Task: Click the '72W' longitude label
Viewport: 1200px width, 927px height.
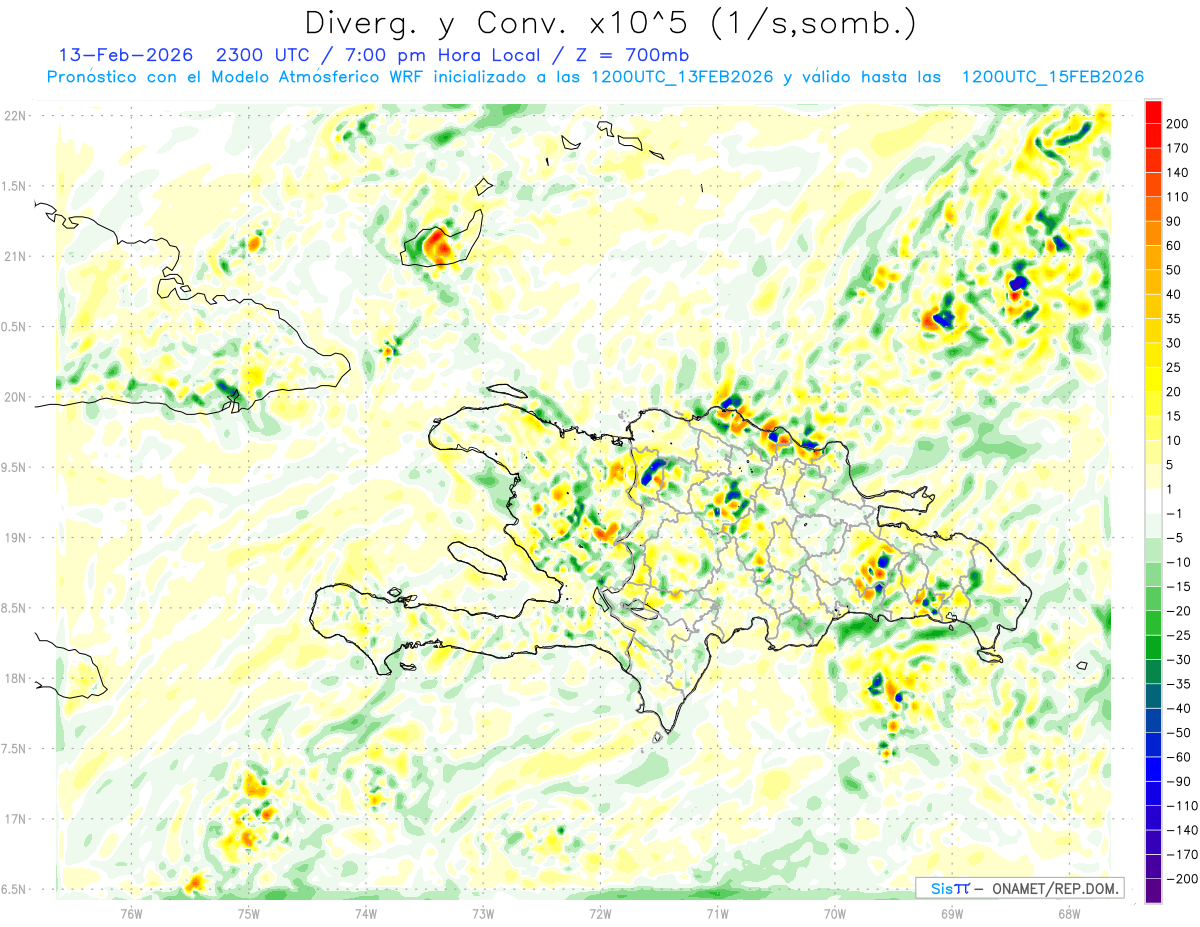Action: (600, 913)
